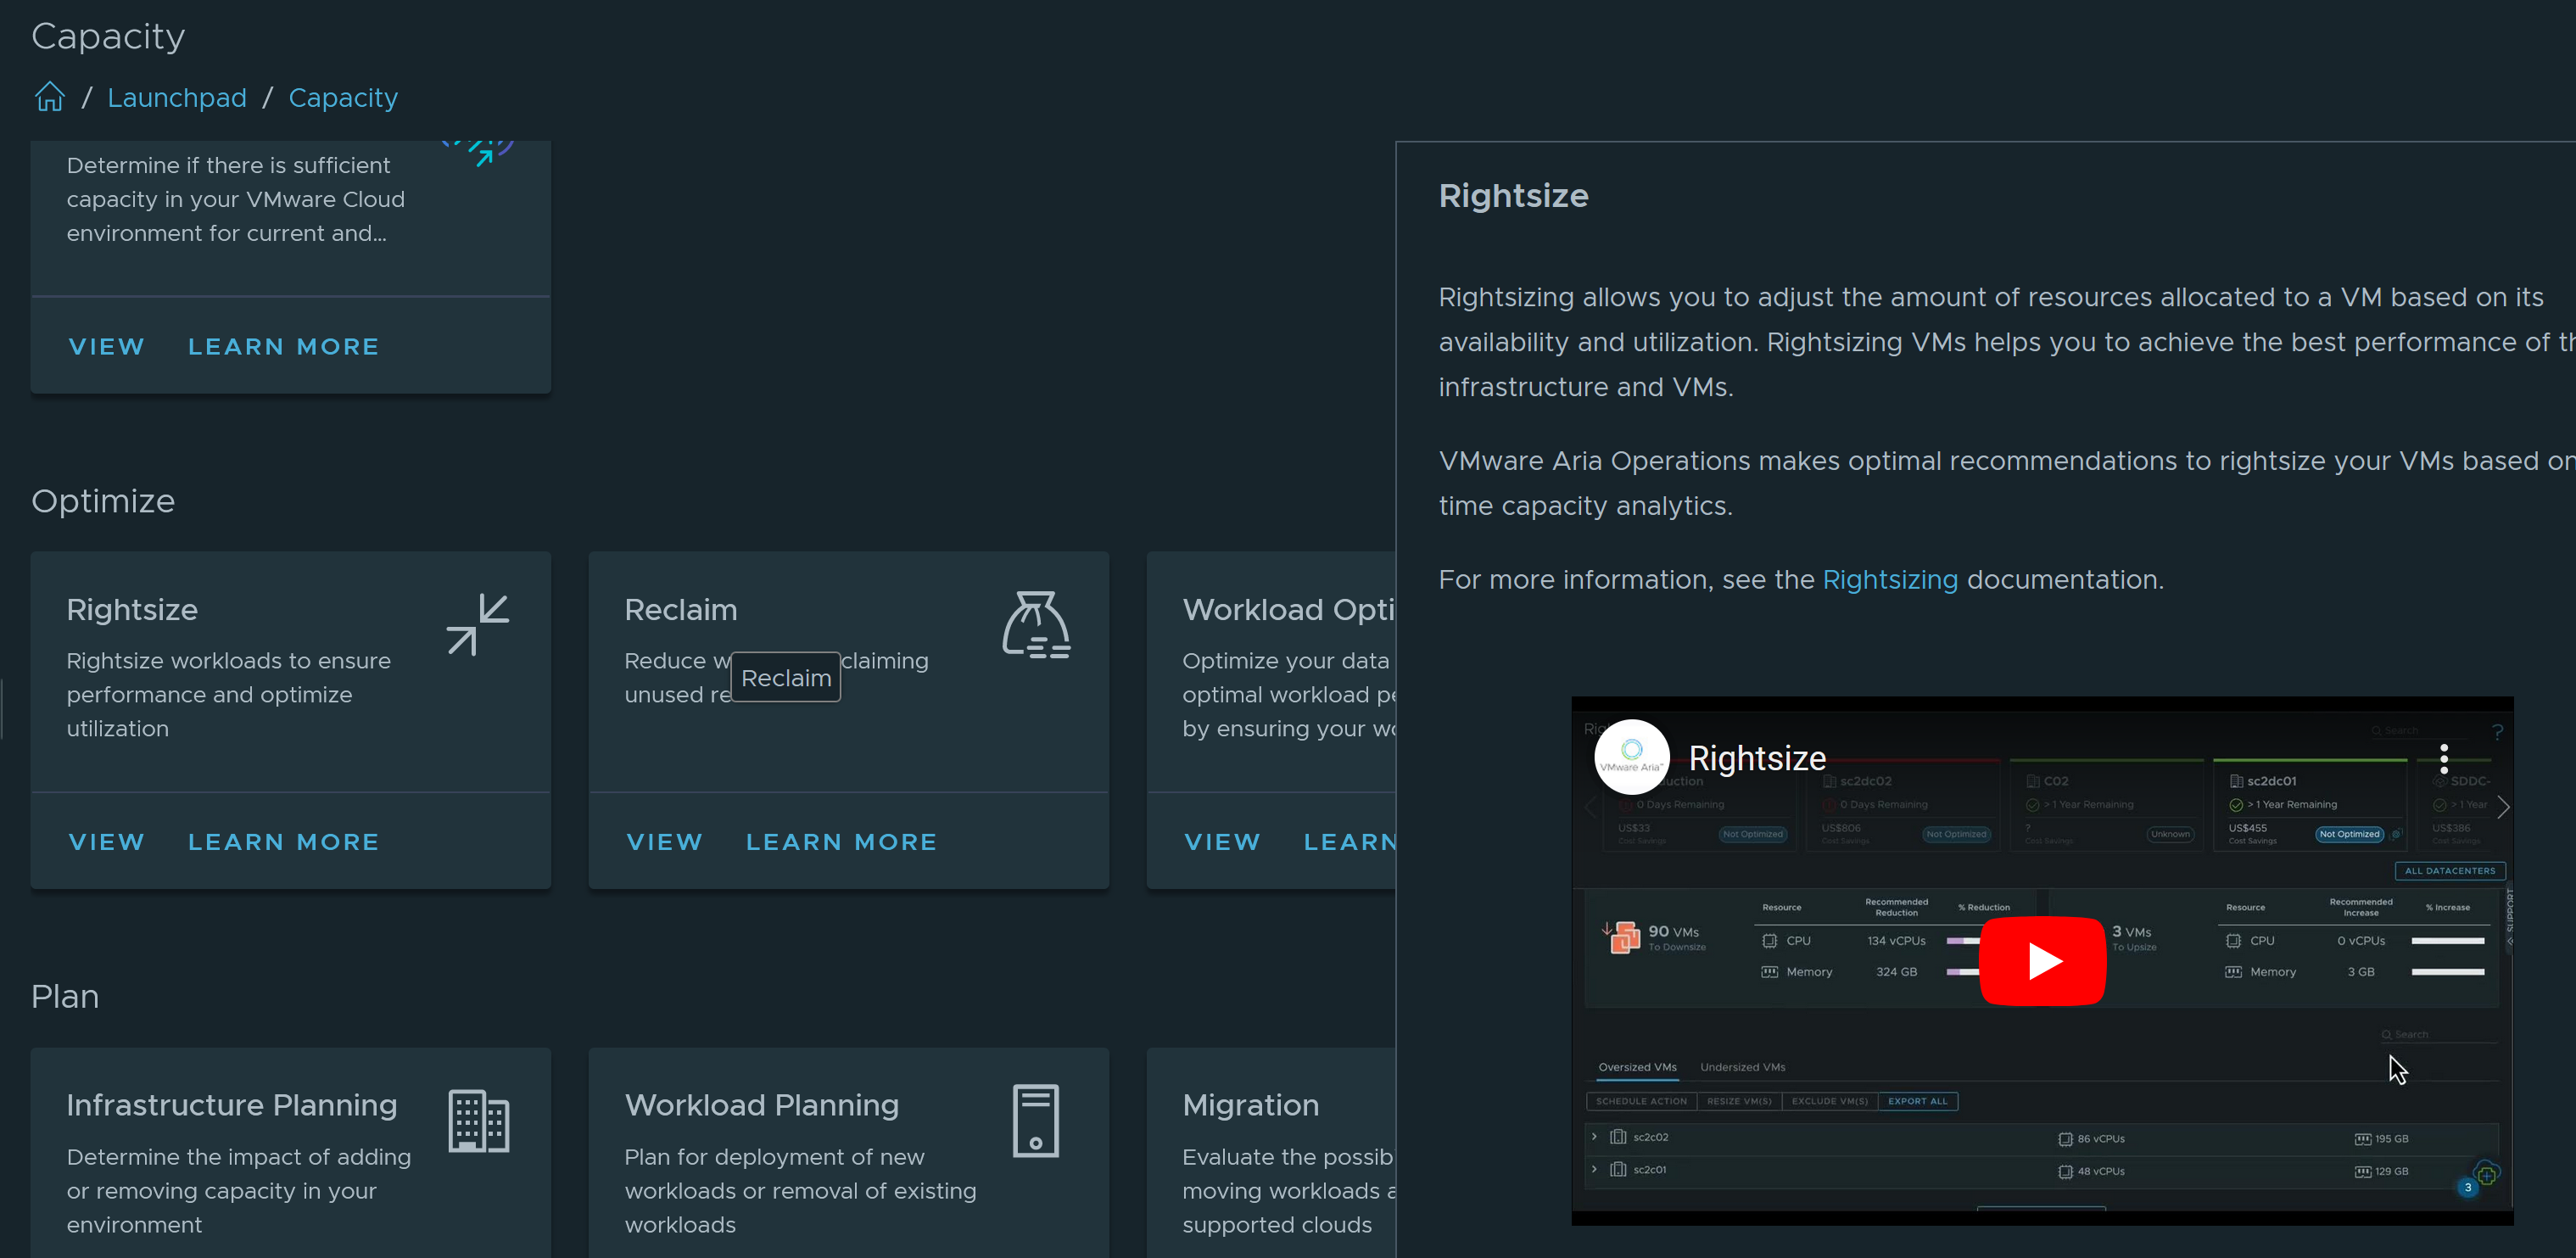Click the Infrastructure Planning buildings icon
This screenshot has height=1258, width=2576.
478,1120
